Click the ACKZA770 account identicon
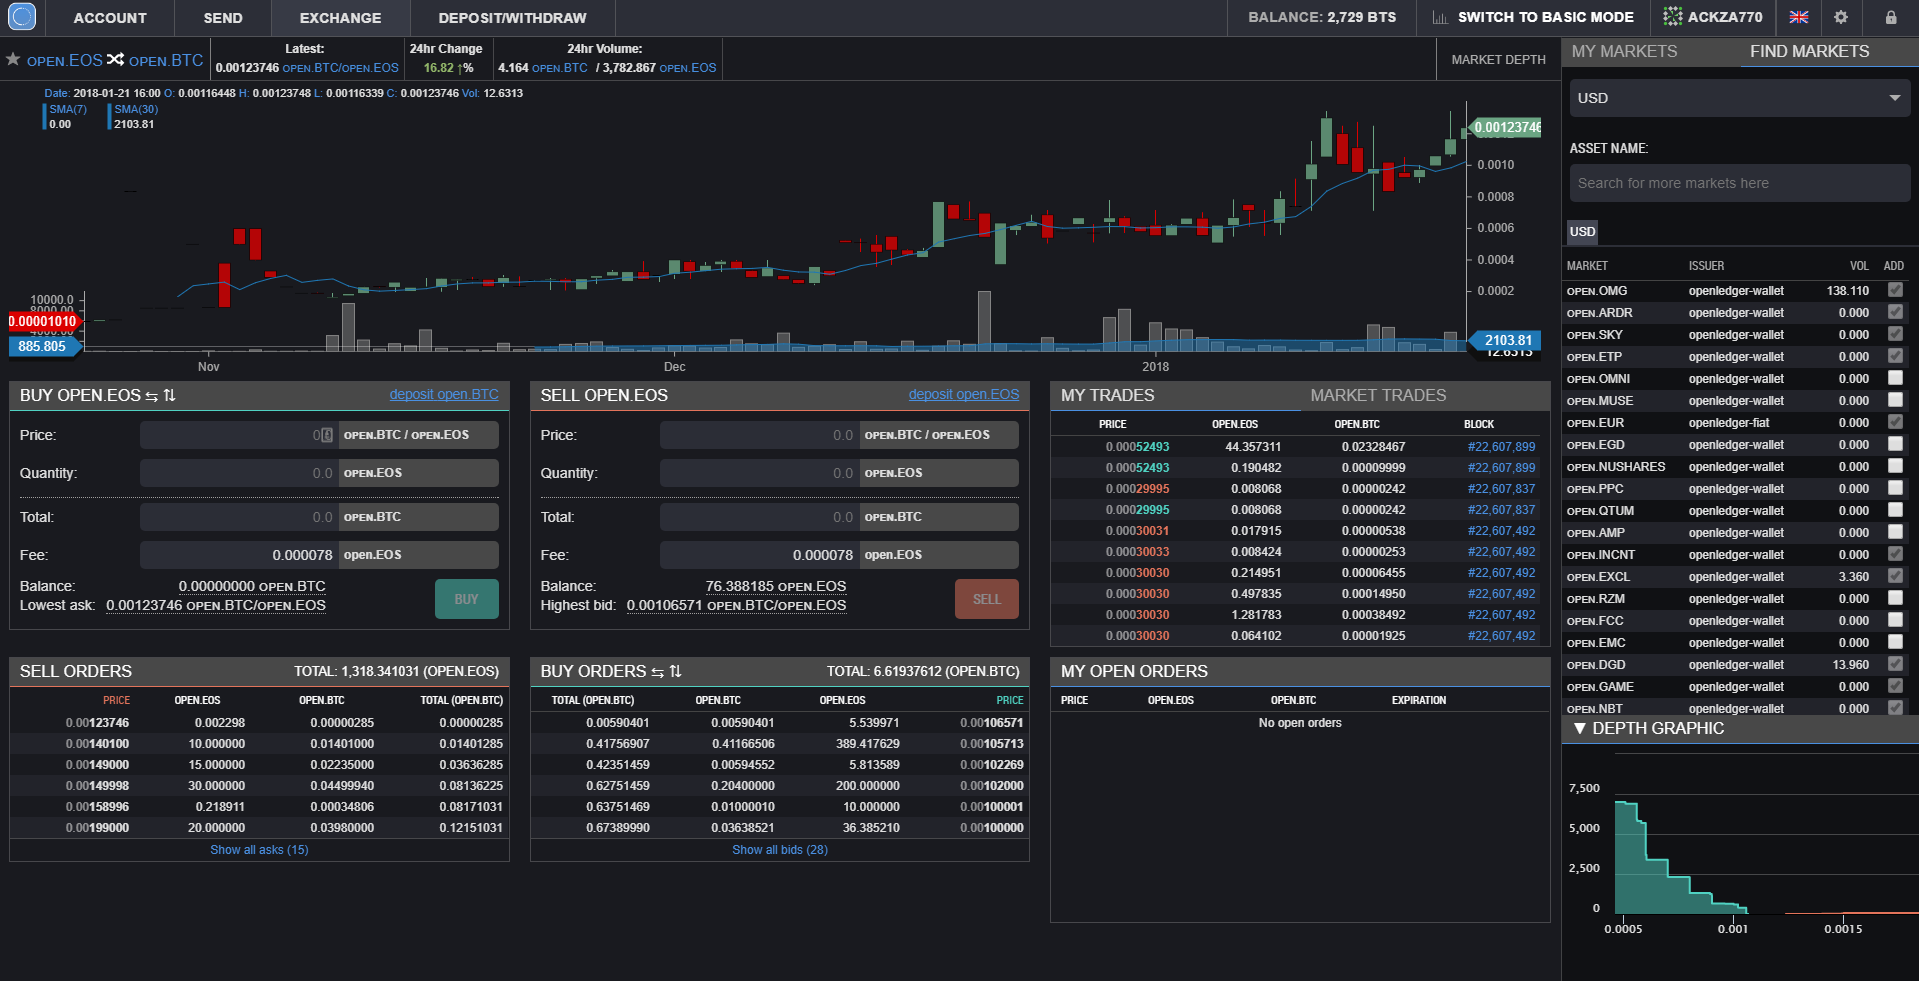The height and width of the screenshot is (981, 1919). click(x=1673, y=17)
